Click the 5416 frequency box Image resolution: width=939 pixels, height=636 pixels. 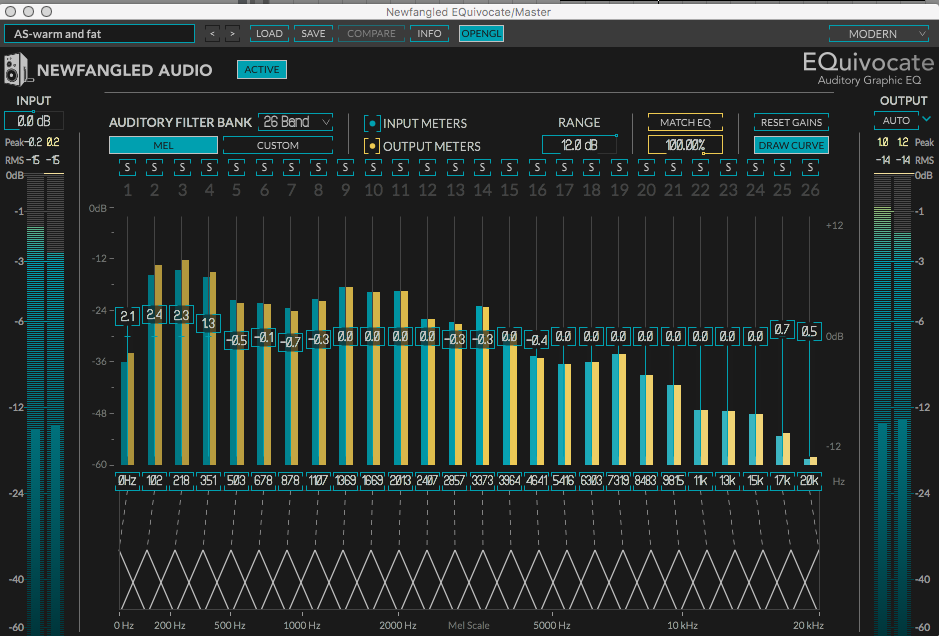[564, 480]
